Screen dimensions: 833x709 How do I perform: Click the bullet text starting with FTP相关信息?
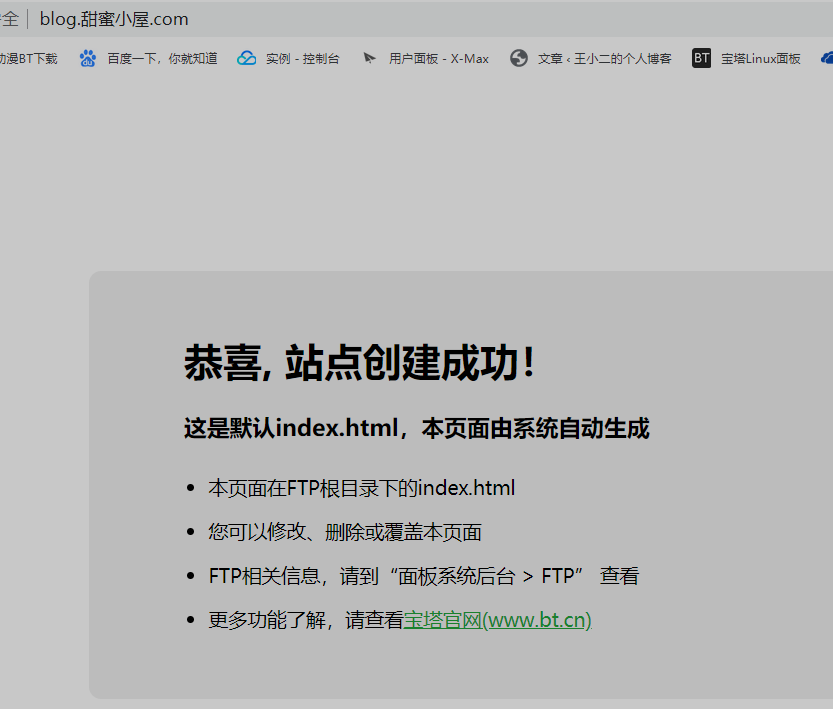click(x=423, y=576)
